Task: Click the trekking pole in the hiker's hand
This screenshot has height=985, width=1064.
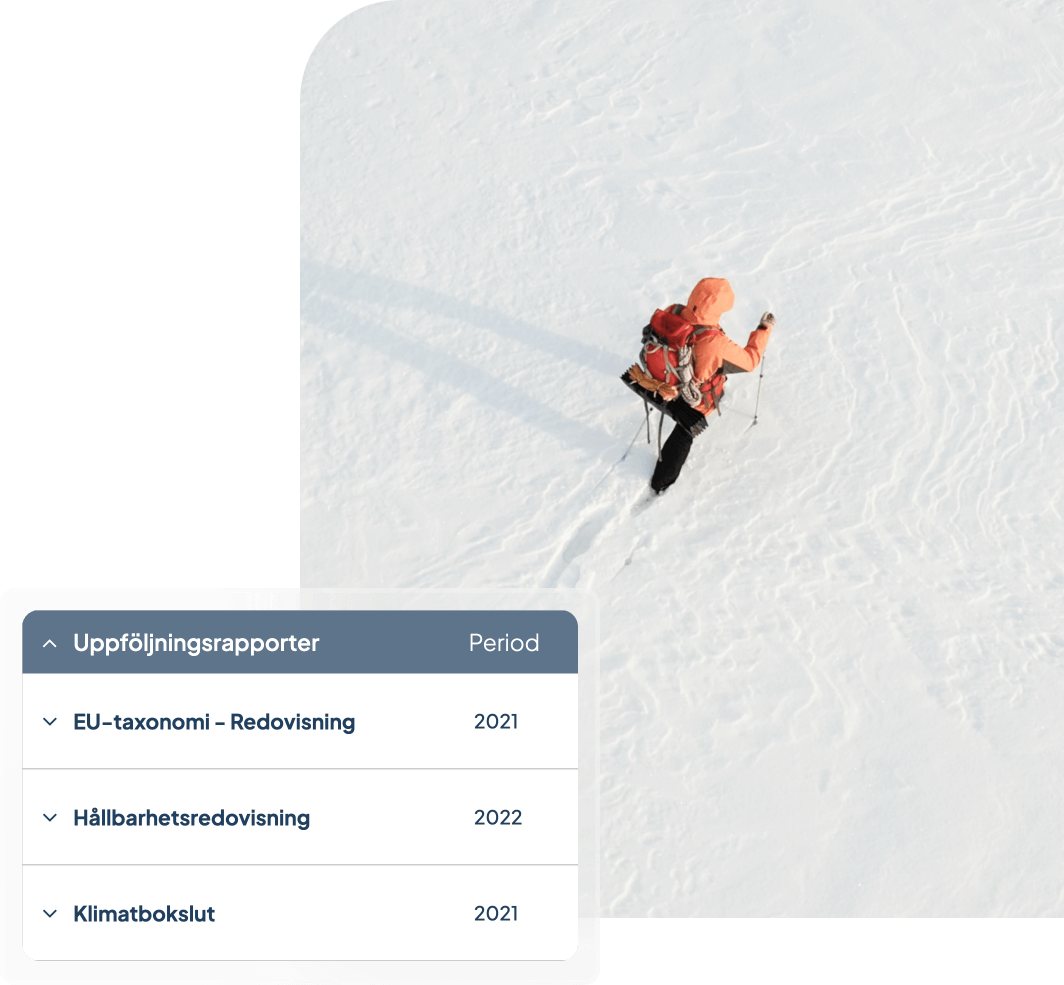Action: [x=759, y=387]
